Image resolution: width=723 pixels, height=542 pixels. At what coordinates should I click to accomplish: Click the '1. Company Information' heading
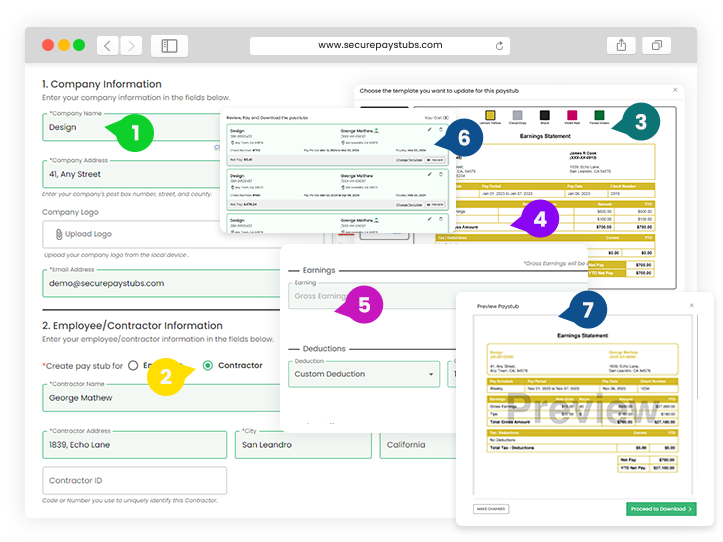pos(102,84)
